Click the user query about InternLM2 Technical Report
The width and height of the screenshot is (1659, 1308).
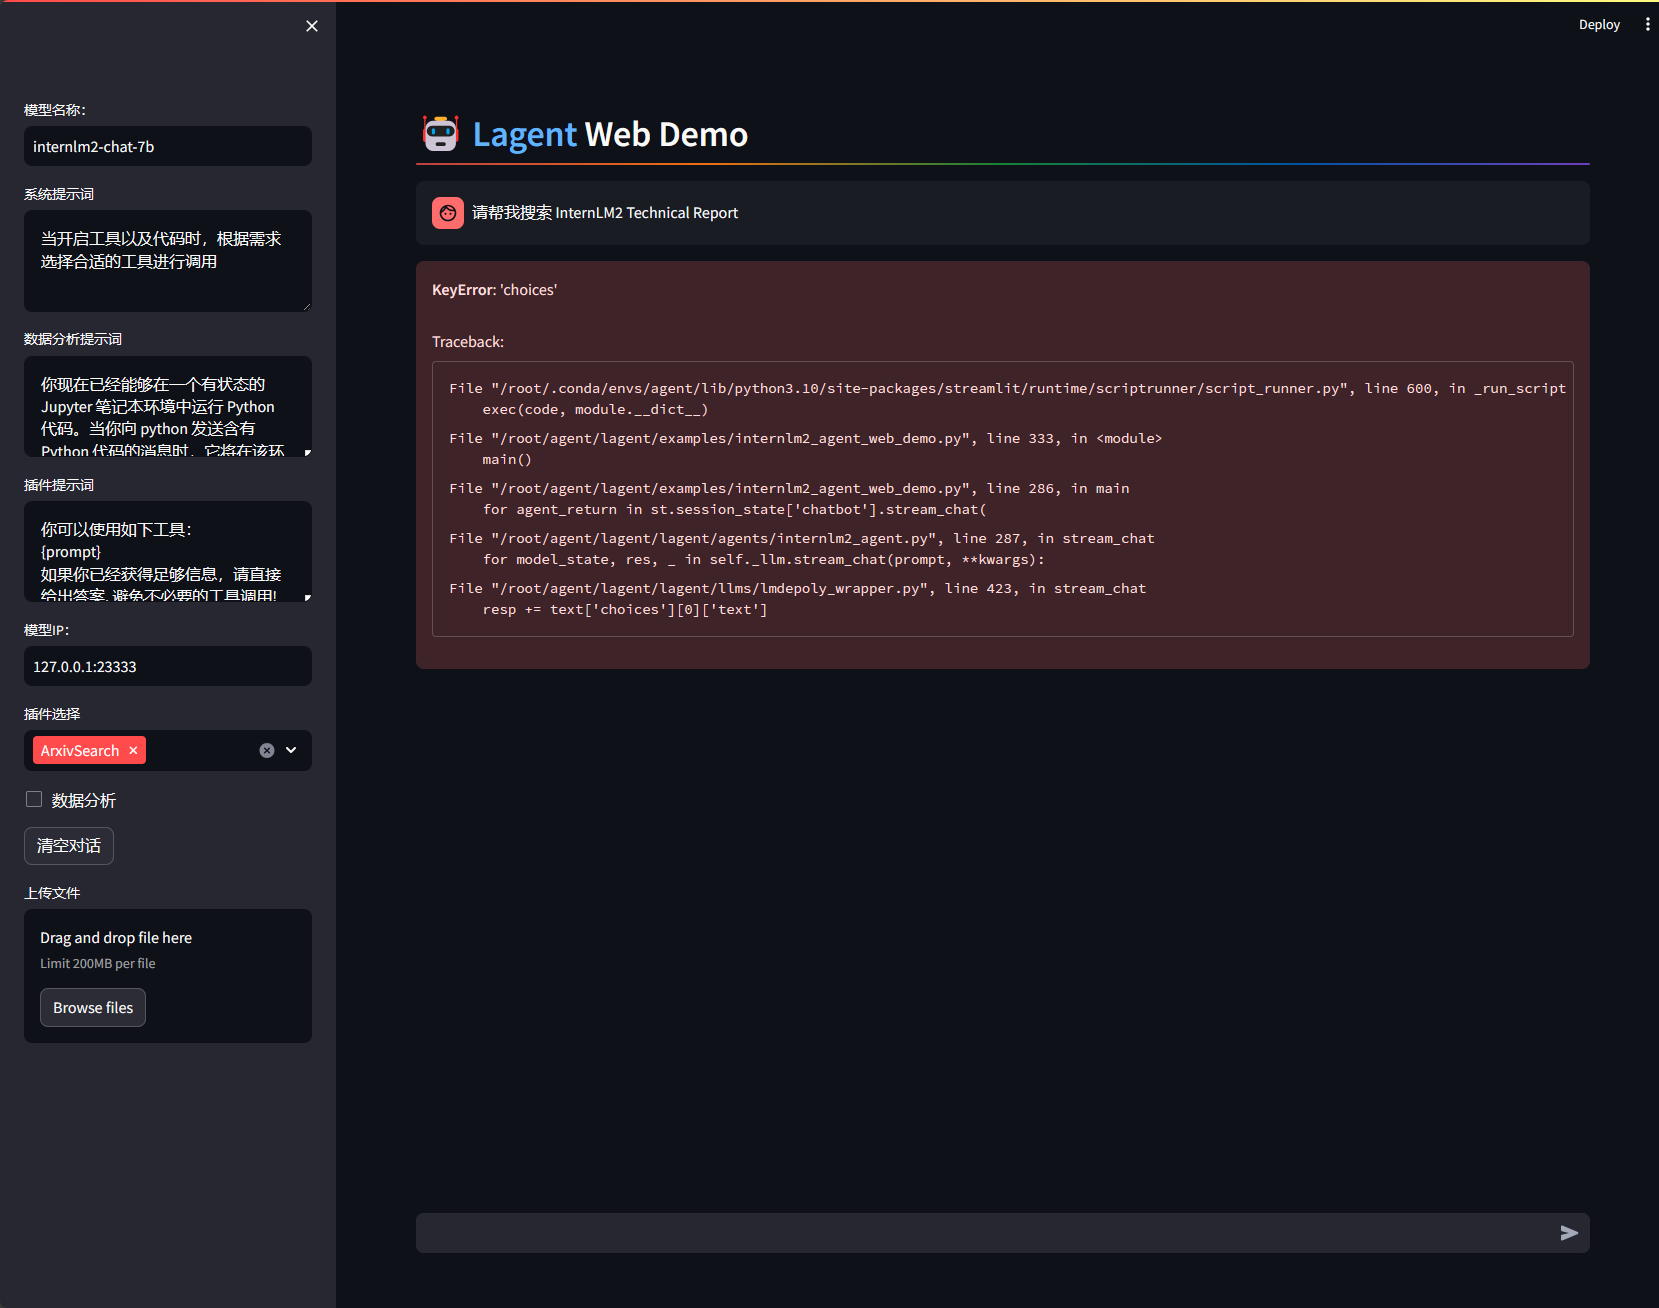[x=605, y=213]
